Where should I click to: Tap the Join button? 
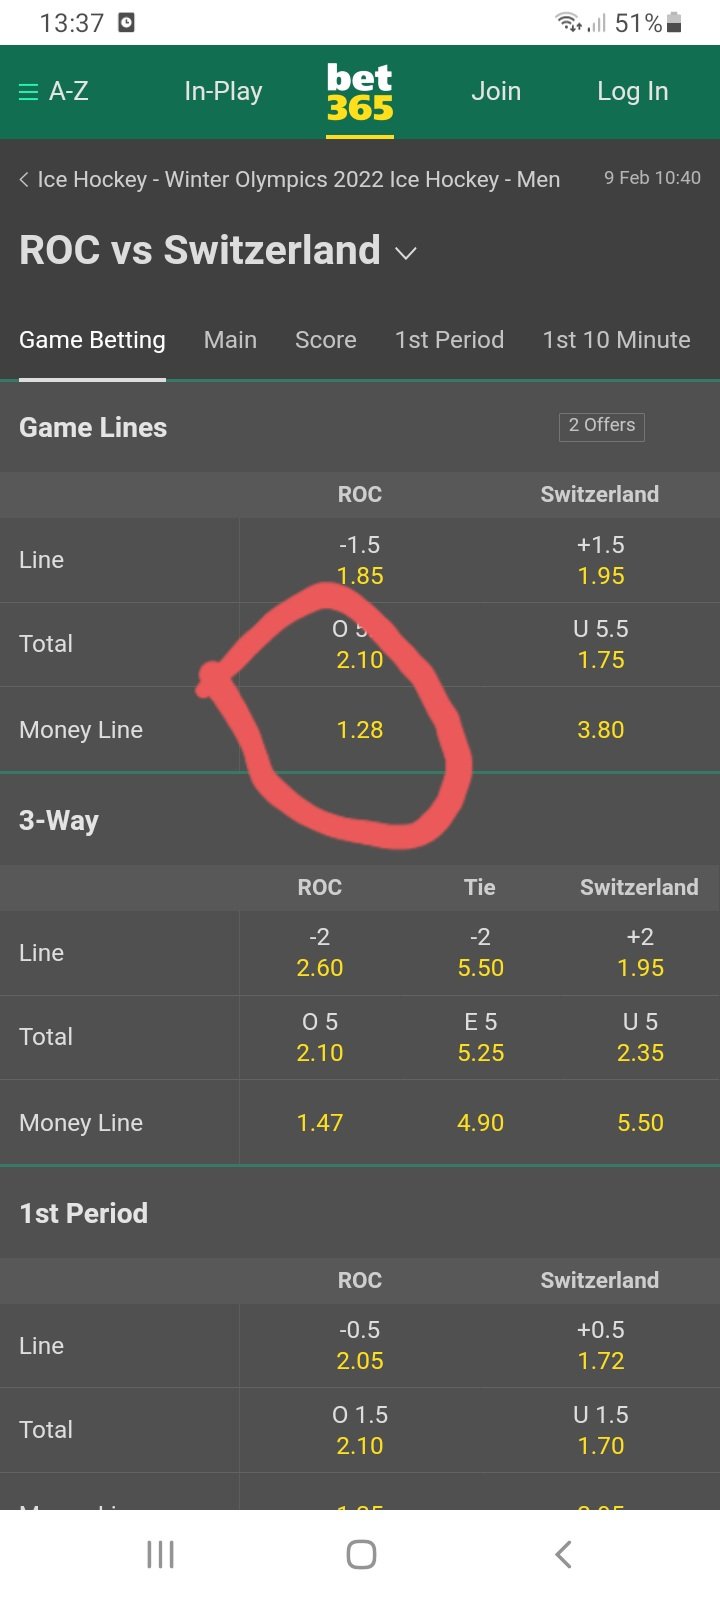496,91
